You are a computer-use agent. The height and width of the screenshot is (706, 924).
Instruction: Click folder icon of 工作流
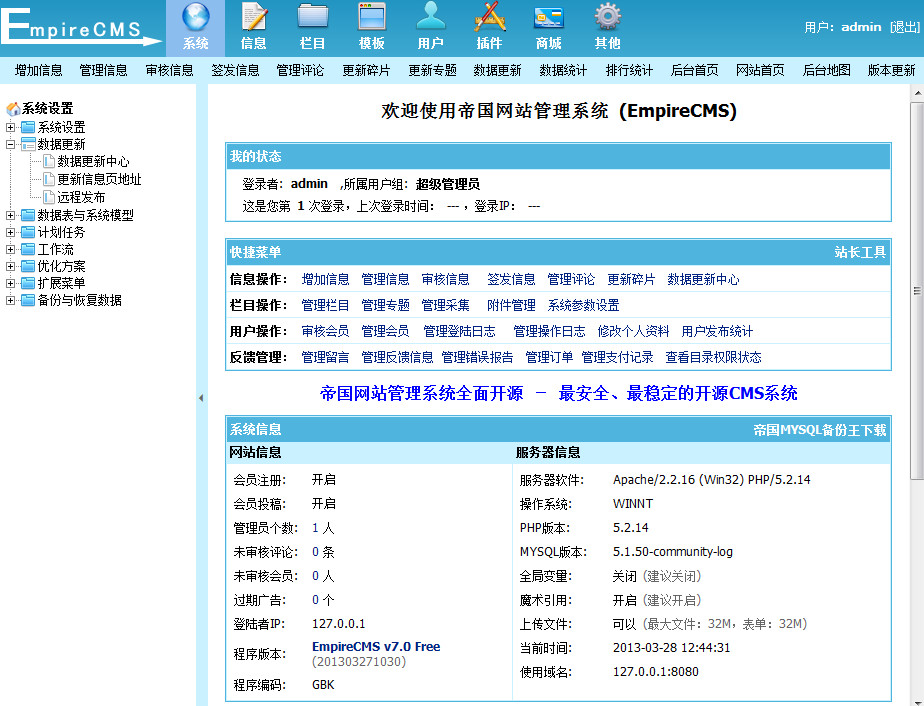point(28,249)
